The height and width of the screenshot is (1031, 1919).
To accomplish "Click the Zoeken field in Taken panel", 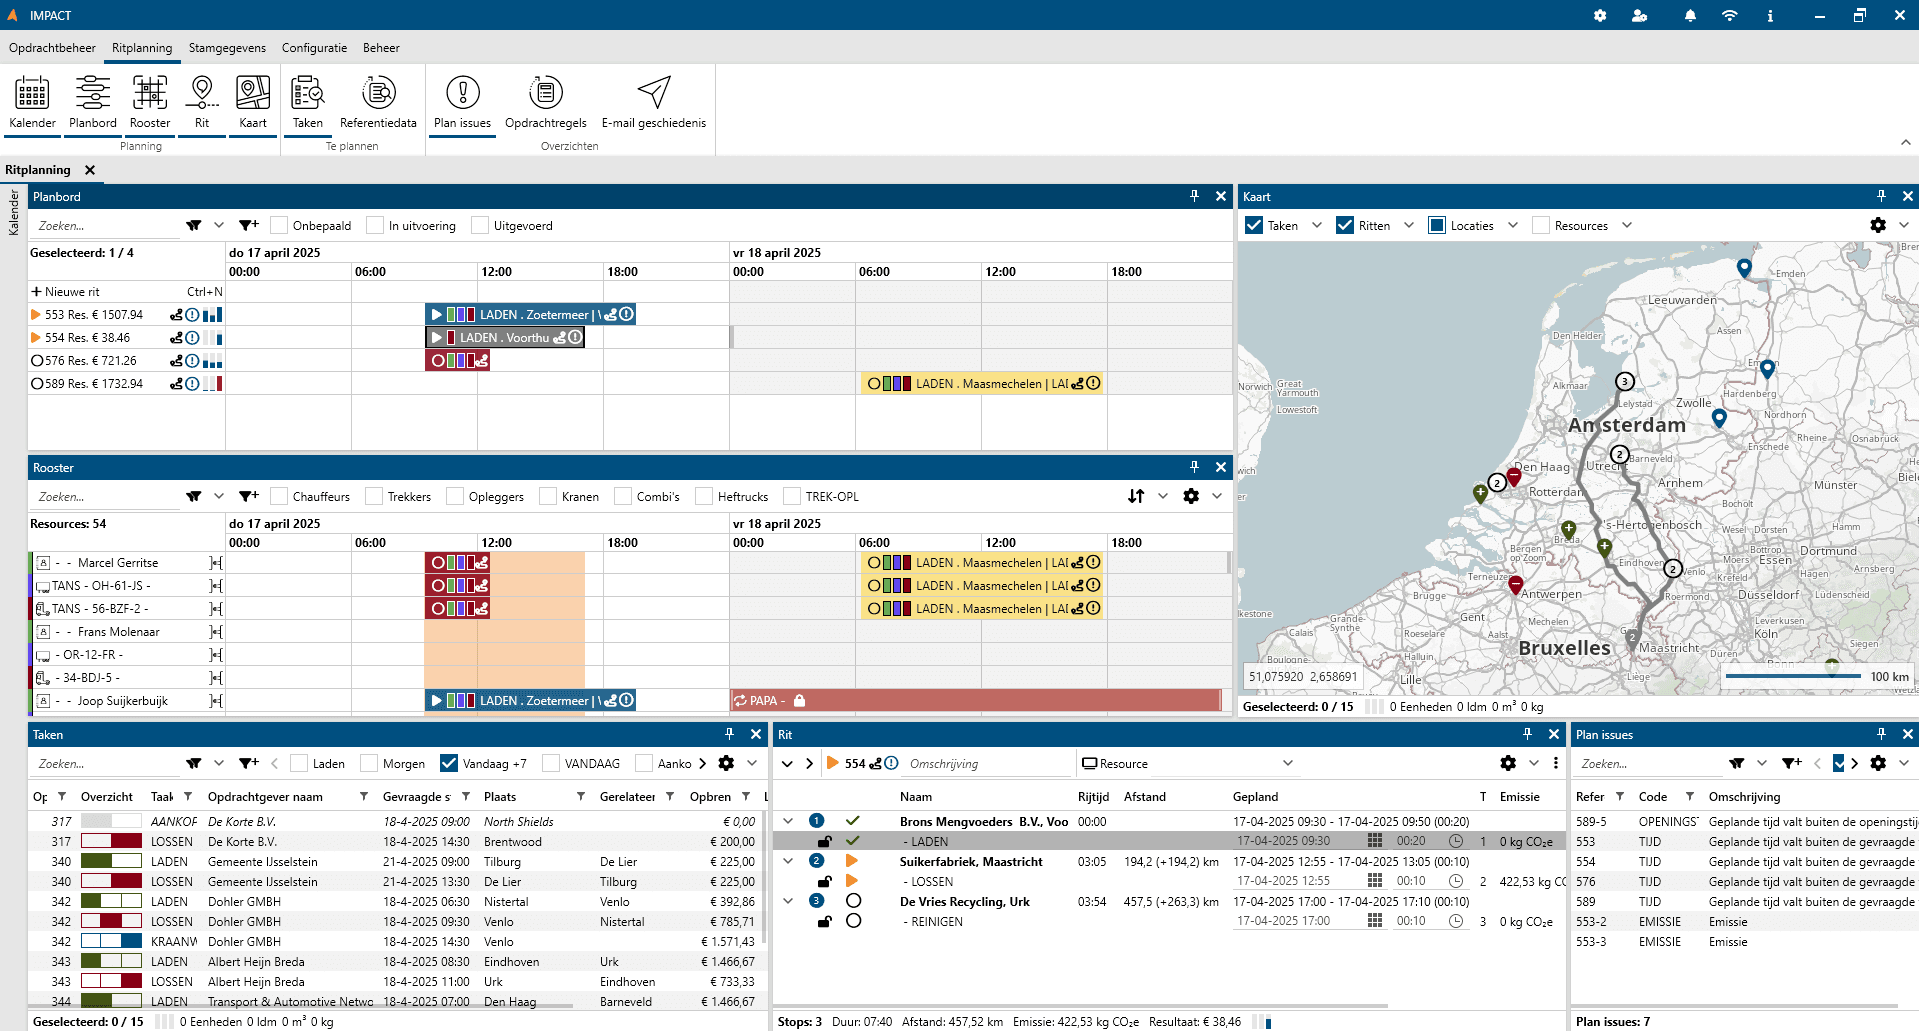I will pos(105,764).
